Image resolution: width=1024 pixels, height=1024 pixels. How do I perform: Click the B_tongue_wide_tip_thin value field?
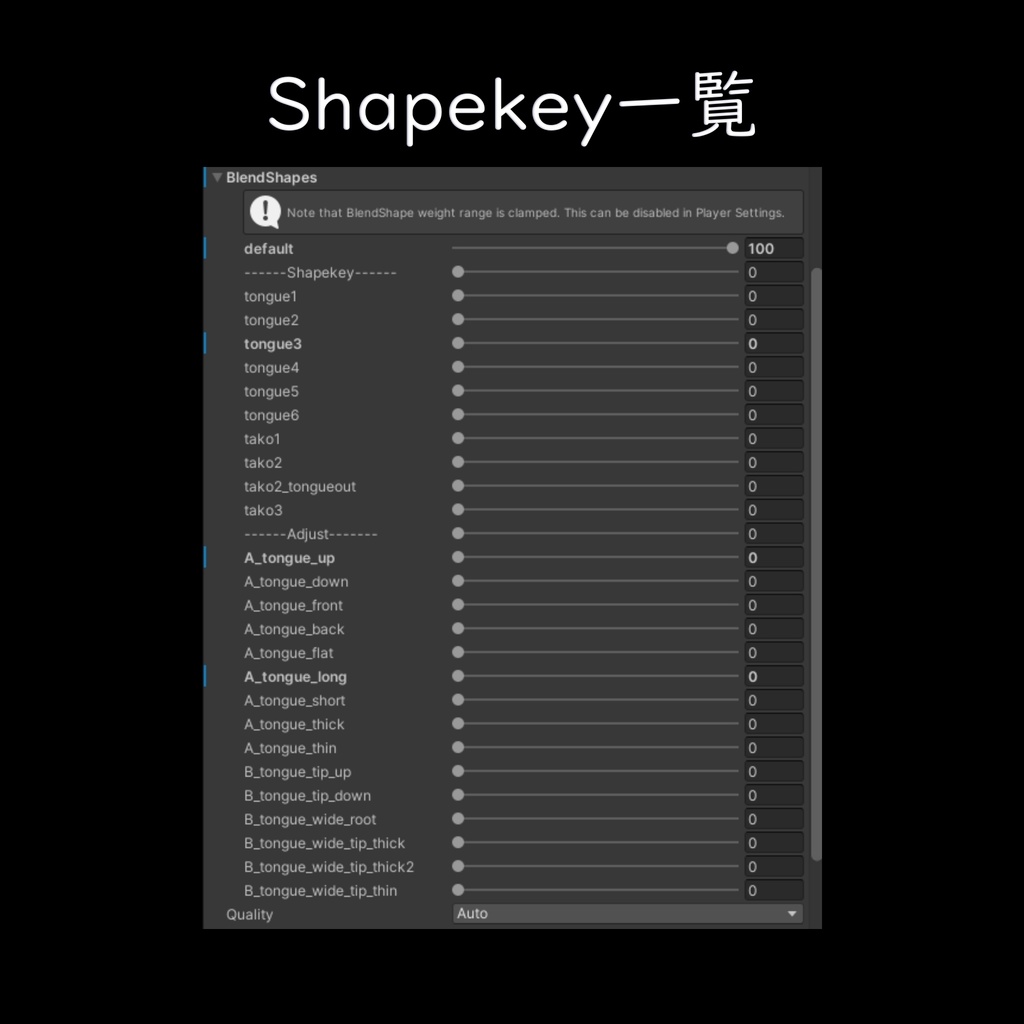(x=774, y=891)
